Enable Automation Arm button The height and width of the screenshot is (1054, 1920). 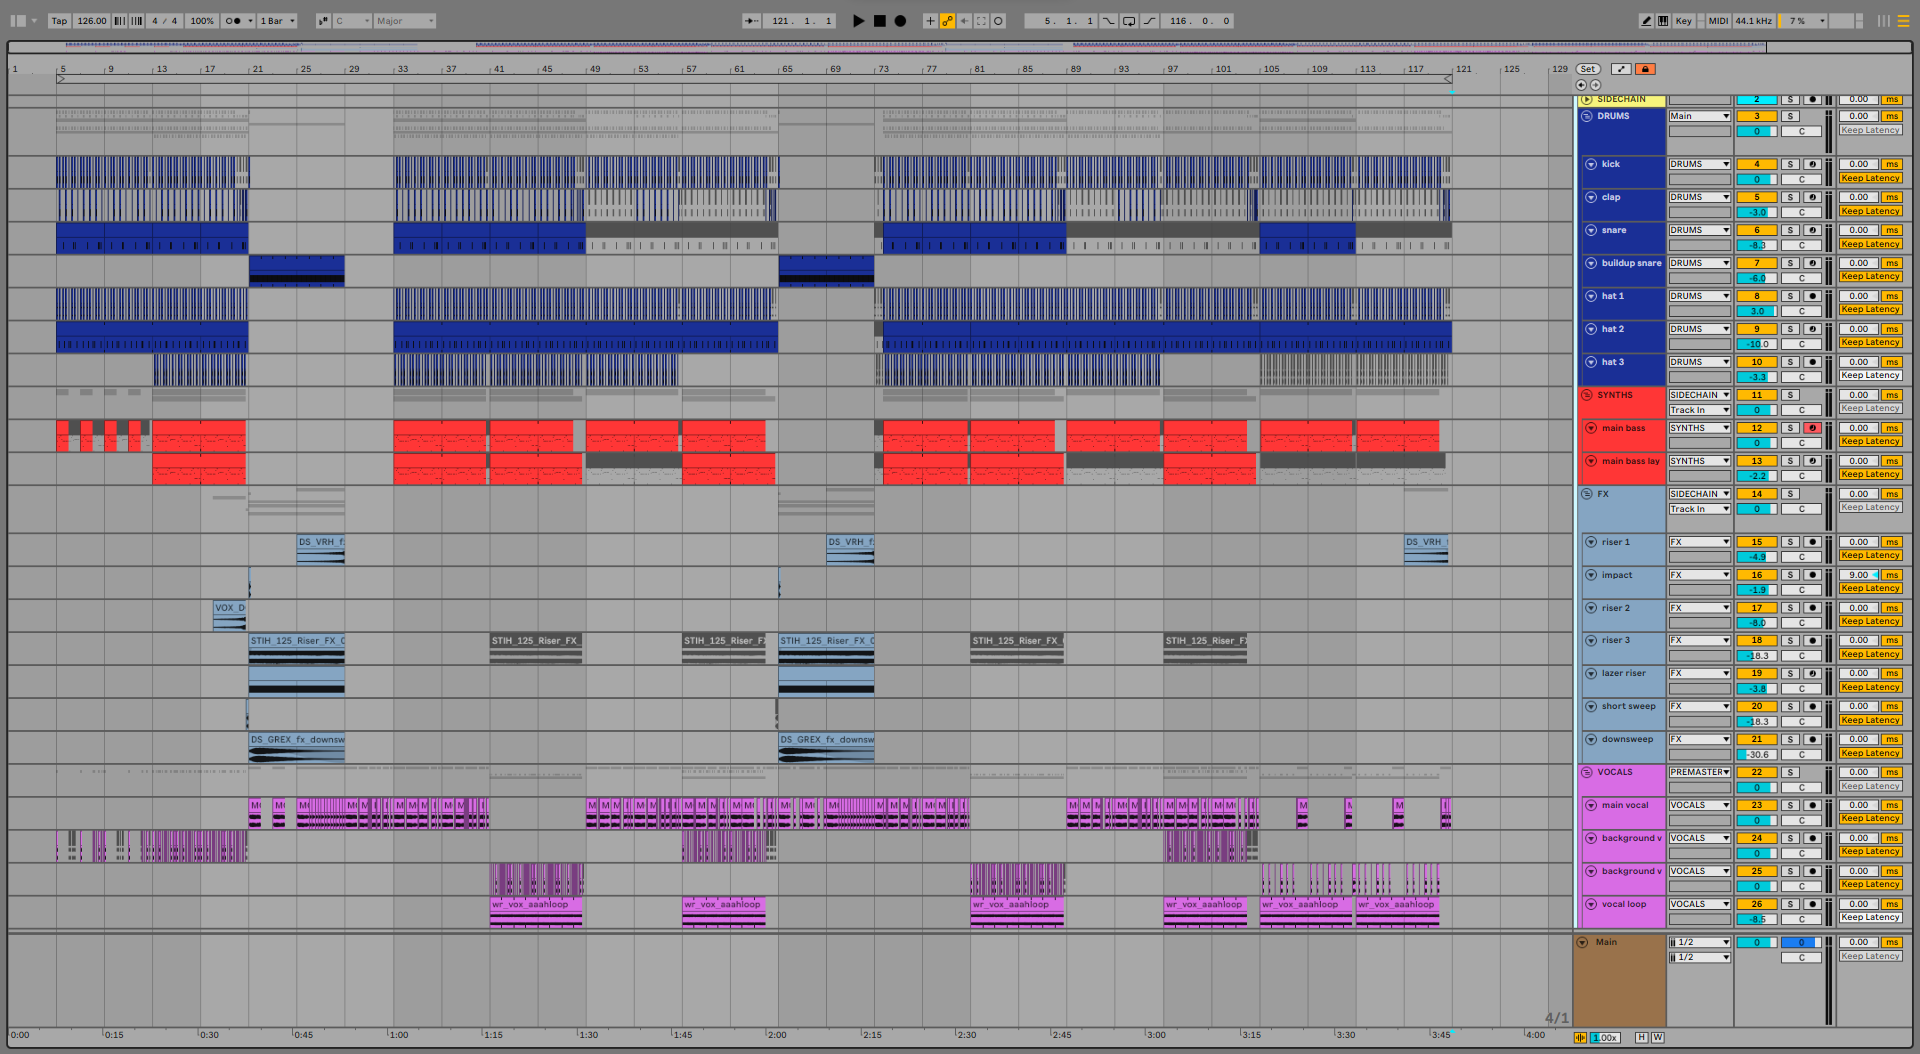pos(947,21)
